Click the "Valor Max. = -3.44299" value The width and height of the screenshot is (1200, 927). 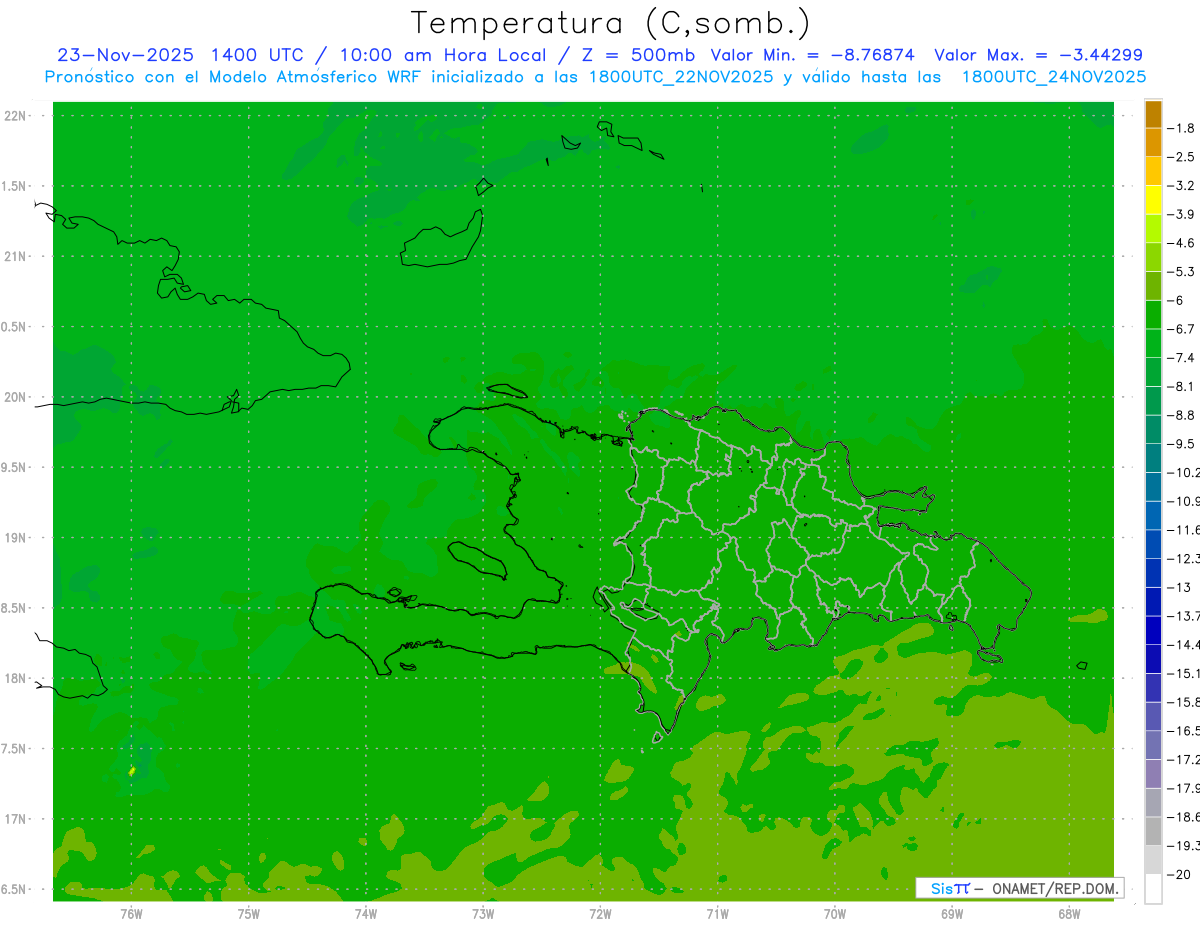pyautogui.click(x=1038, y=55)
